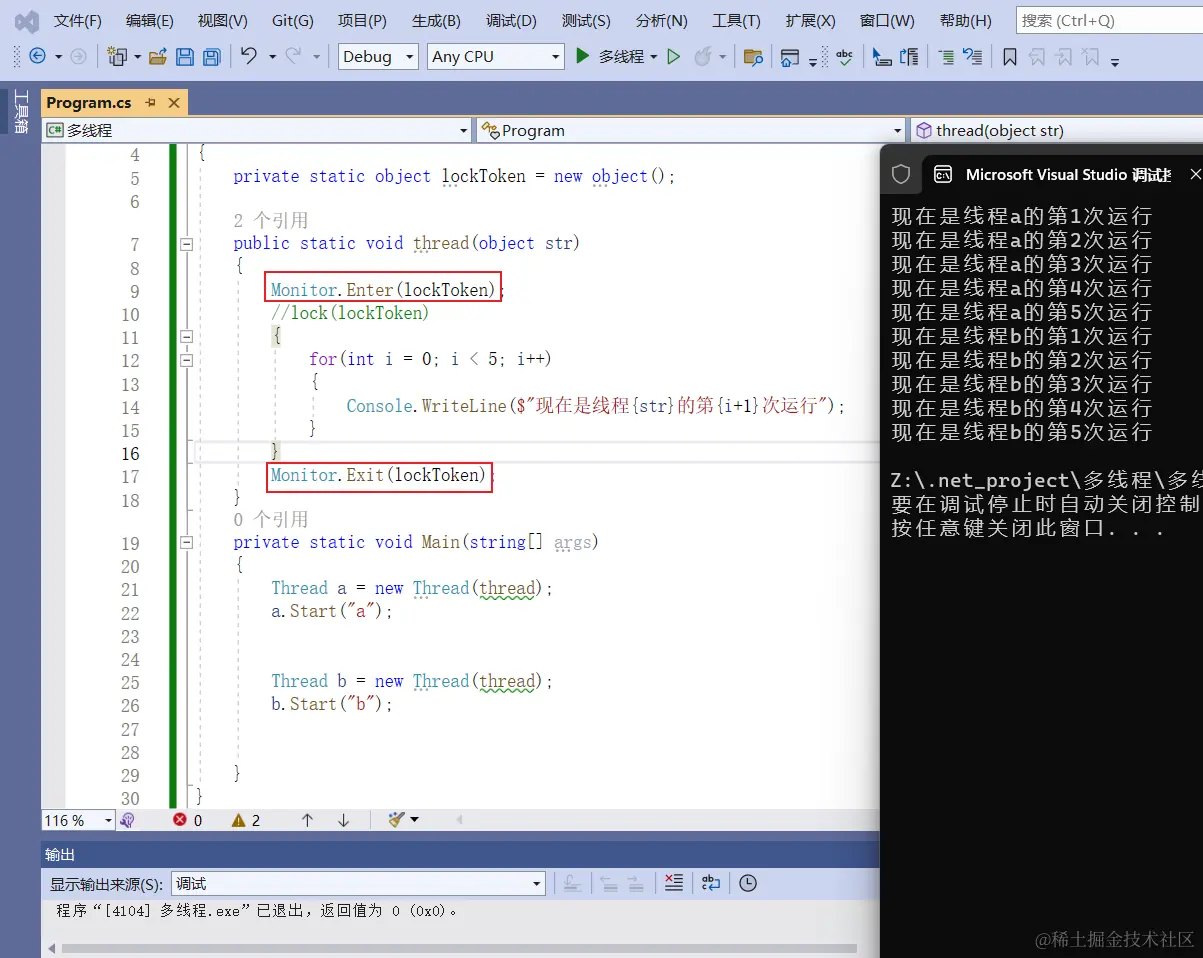This screenshot has width=1203, height=958.
Task: Click the code health indicator icon beside zoom
Action: pyautogui.click(x=127, y=820)
